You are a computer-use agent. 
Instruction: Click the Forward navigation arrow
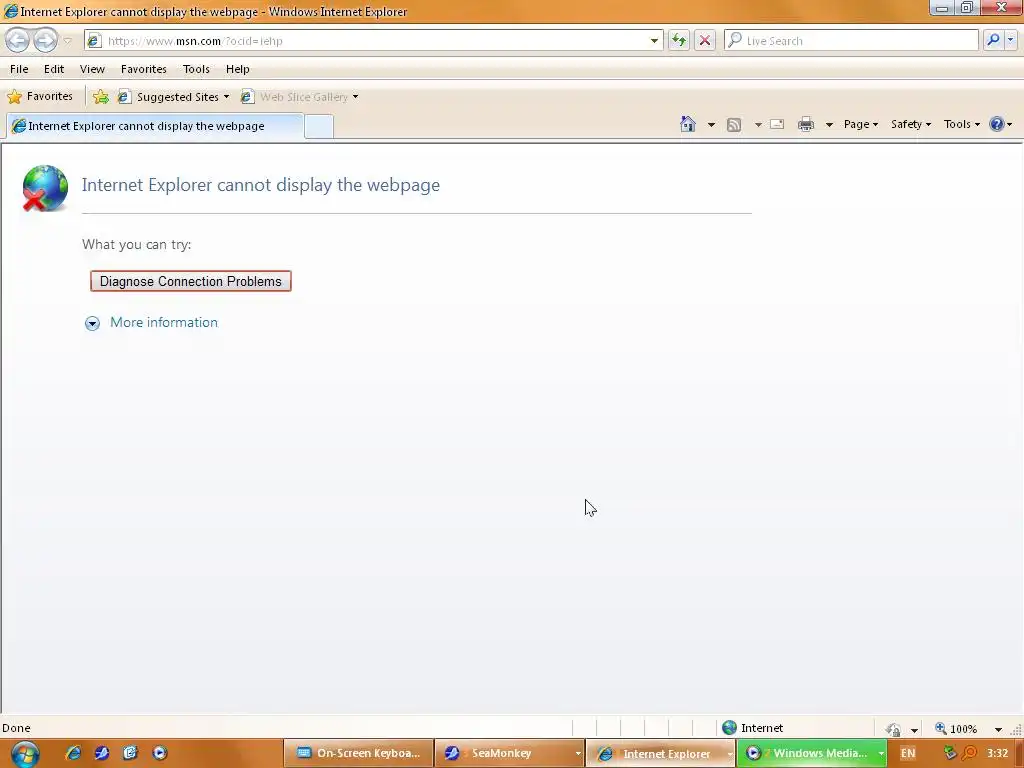(45, 40)
